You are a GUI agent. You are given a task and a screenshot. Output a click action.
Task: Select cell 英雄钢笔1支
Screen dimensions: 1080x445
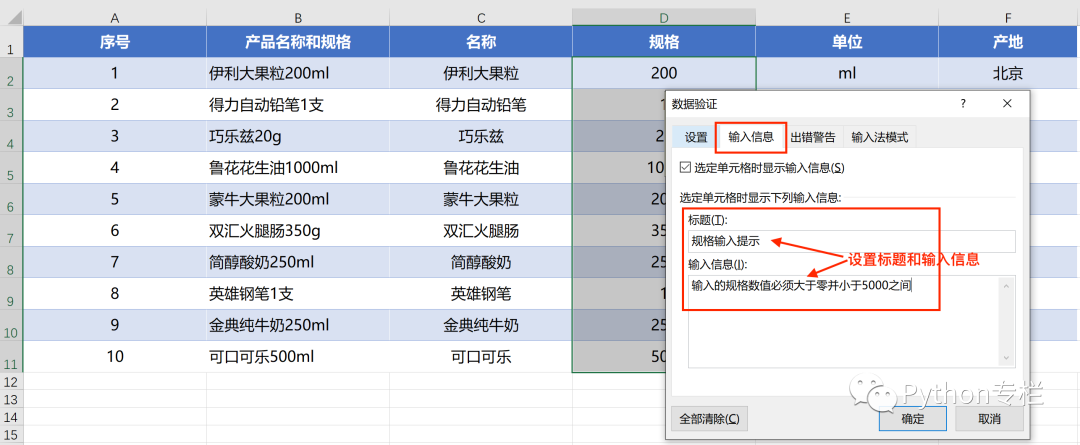[298, 294]
